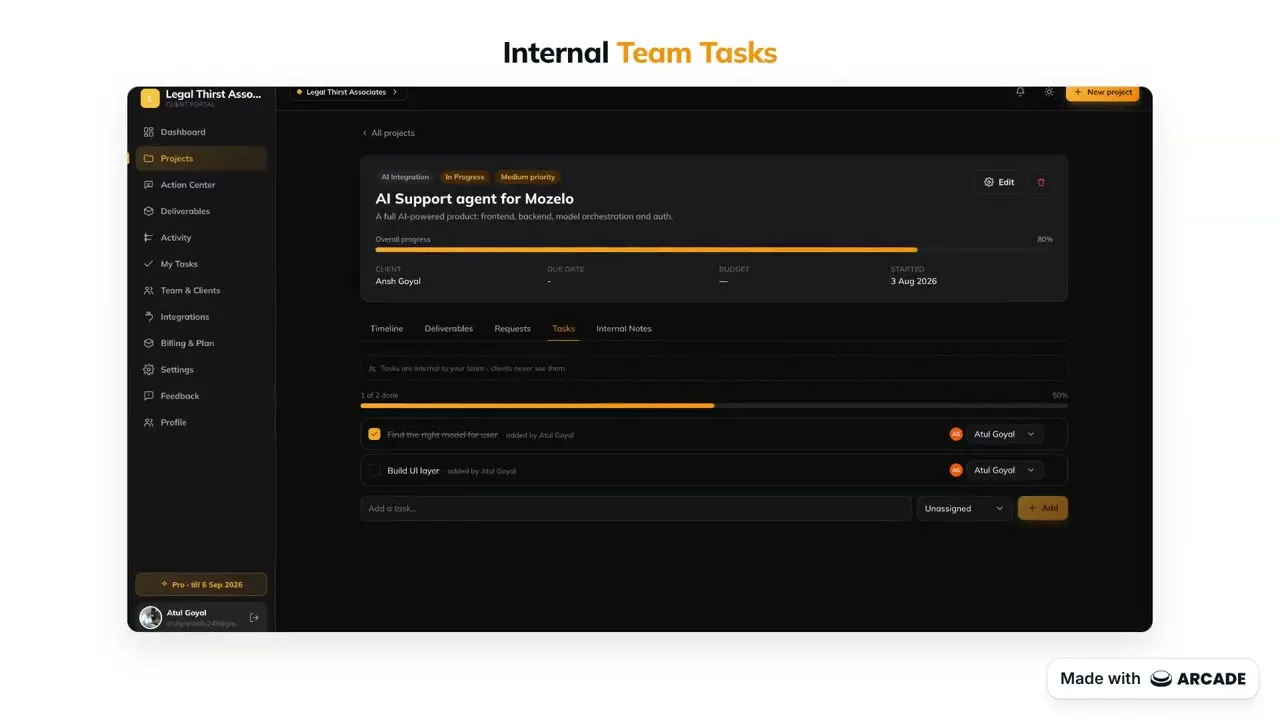Image resolution: width=1280 pixels, height=720 pixels.
Task: Click Atul Goyal's profile photo in sidebar
Action: click(x=151, y=617)
